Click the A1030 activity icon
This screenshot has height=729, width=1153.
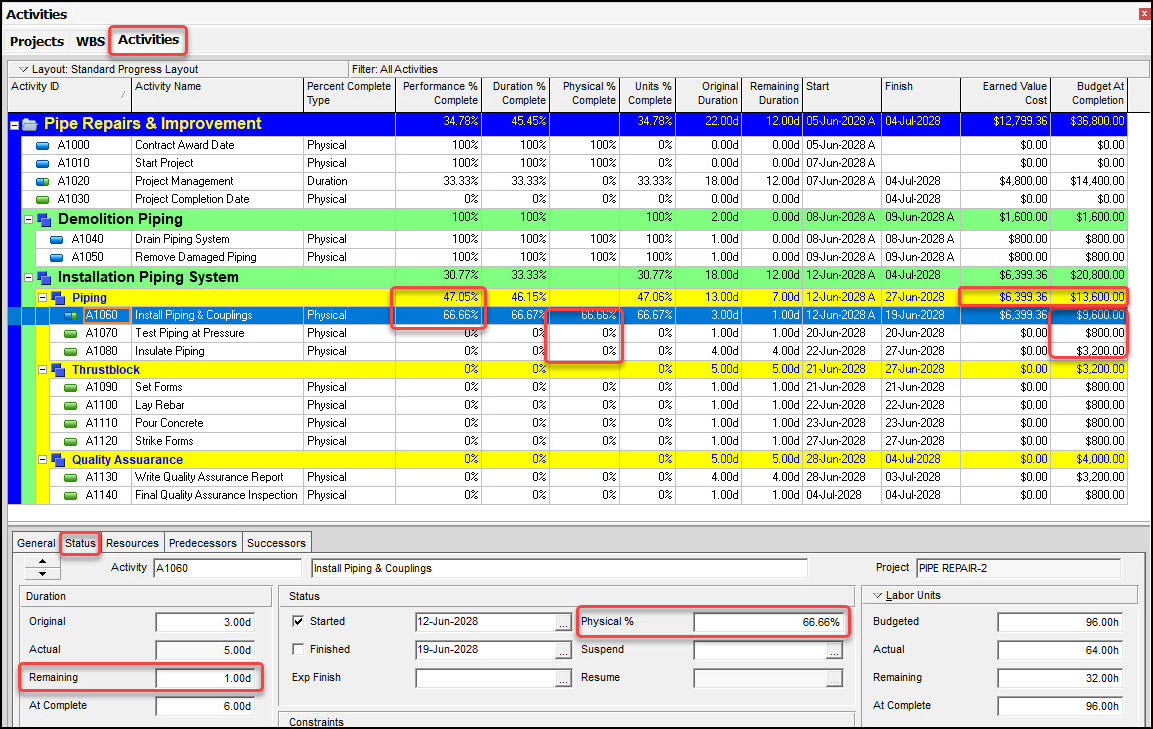43,199
